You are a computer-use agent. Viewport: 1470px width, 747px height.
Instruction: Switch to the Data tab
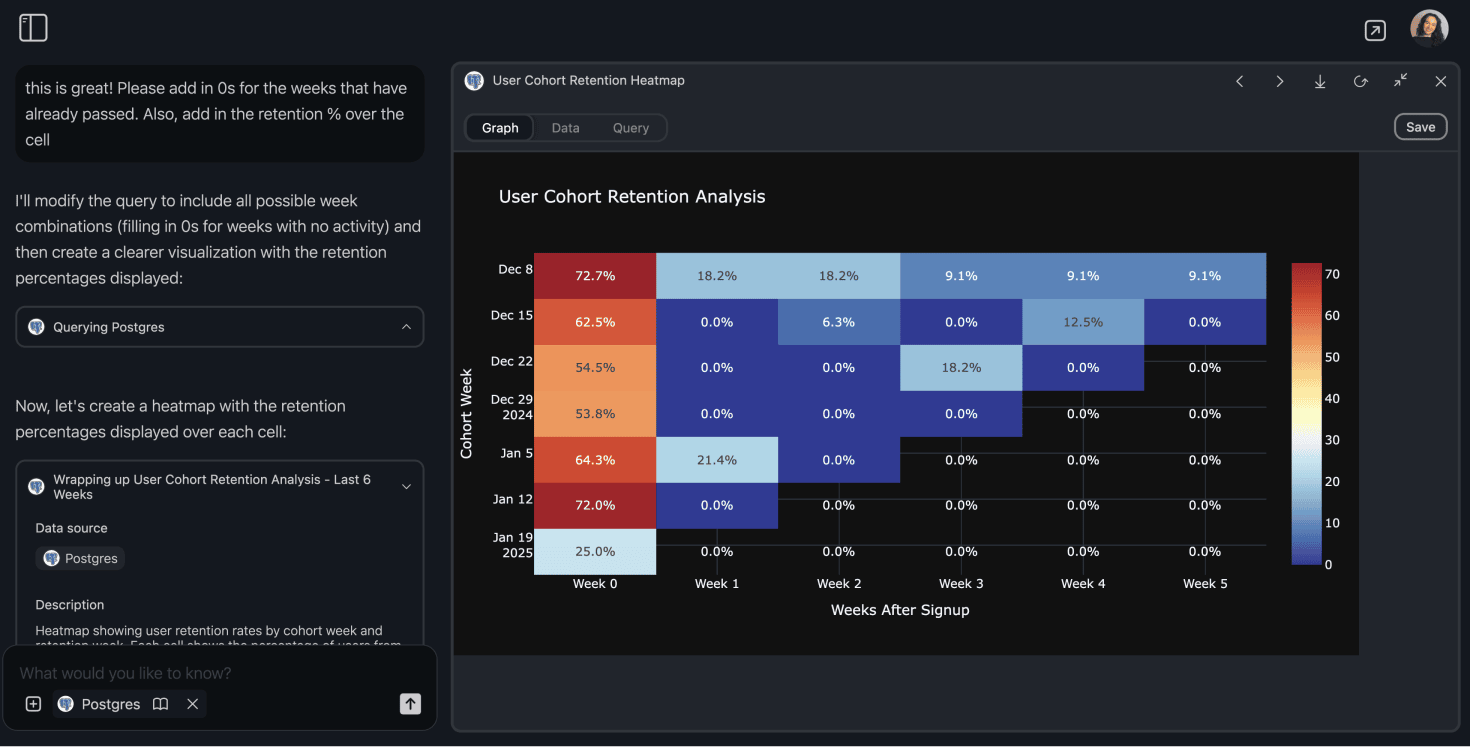tap(565, 127)
